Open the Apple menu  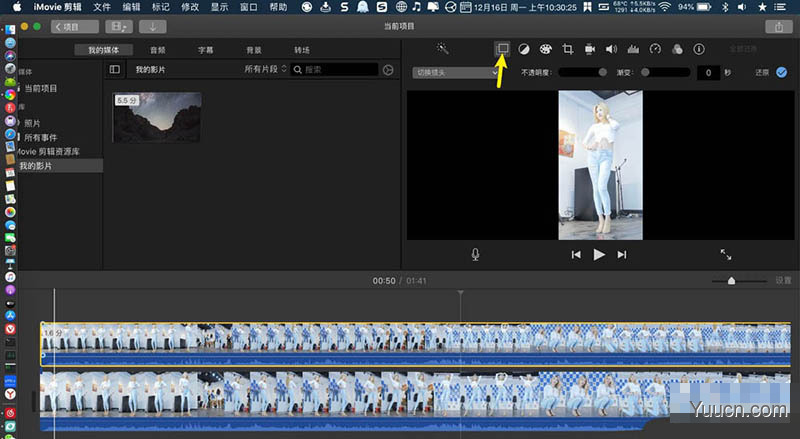(x=17, y=7)
